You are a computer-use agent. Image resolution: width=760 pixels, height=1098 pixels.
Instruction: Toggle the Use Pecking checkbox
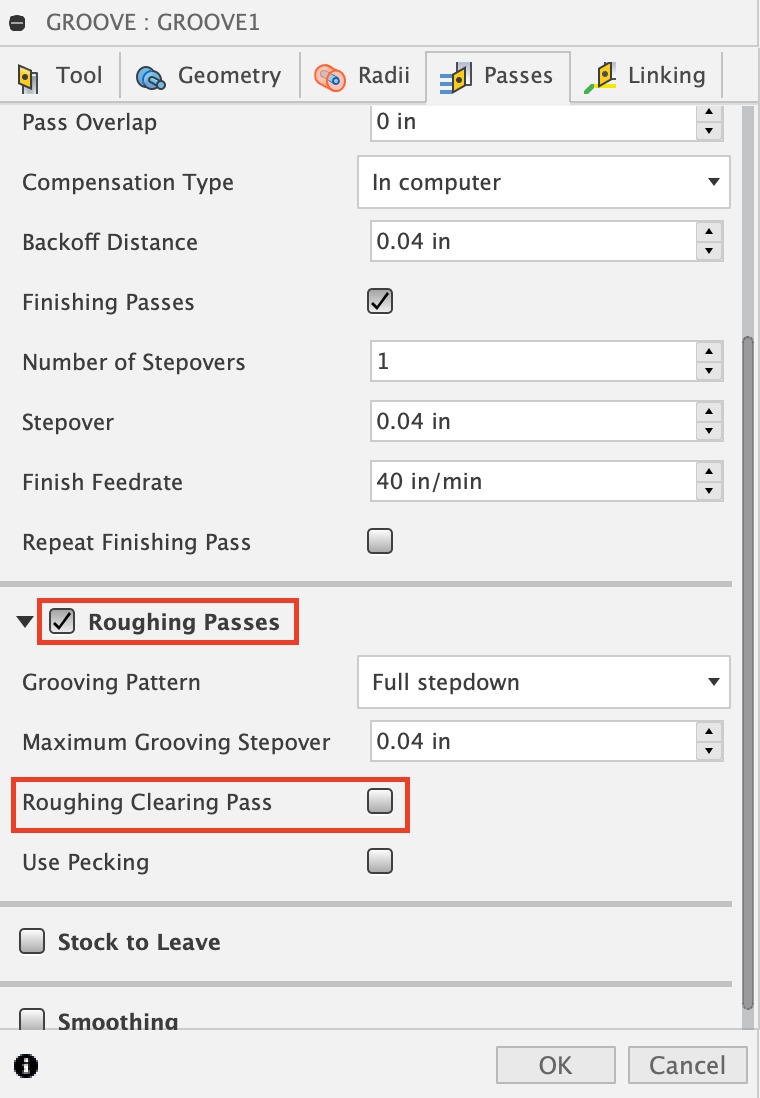(x=380, y=861)
